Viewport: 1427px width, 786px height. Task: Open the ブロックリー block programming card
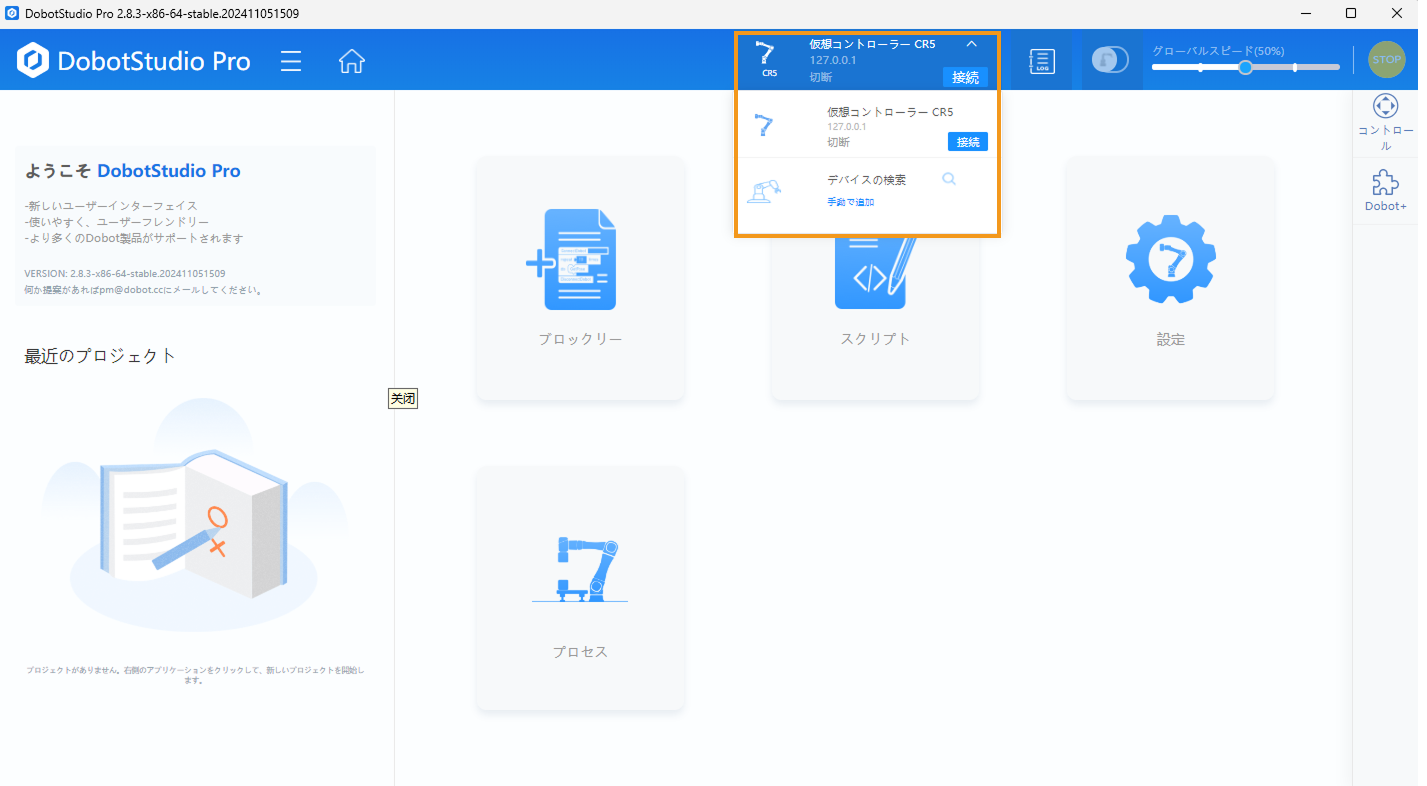(x=581, y=279)
